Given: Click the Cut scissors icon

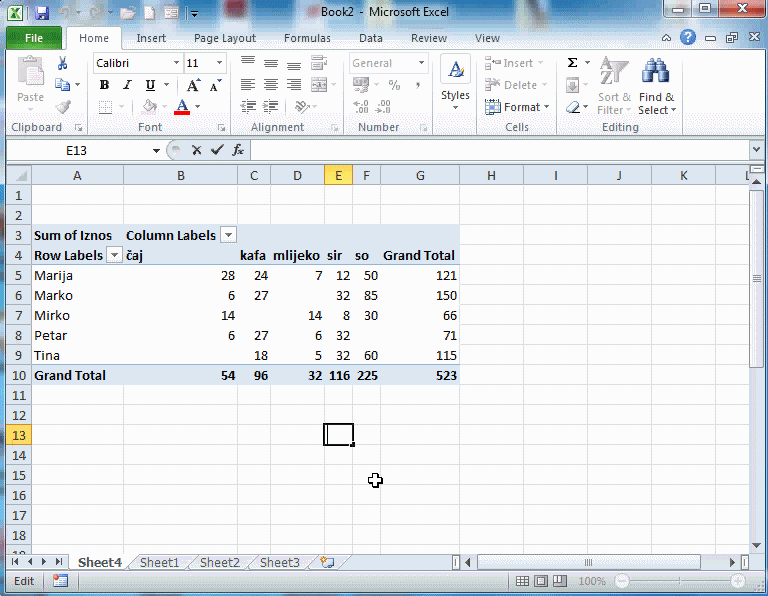Looking at the screenshot, I should coord(63,63).
